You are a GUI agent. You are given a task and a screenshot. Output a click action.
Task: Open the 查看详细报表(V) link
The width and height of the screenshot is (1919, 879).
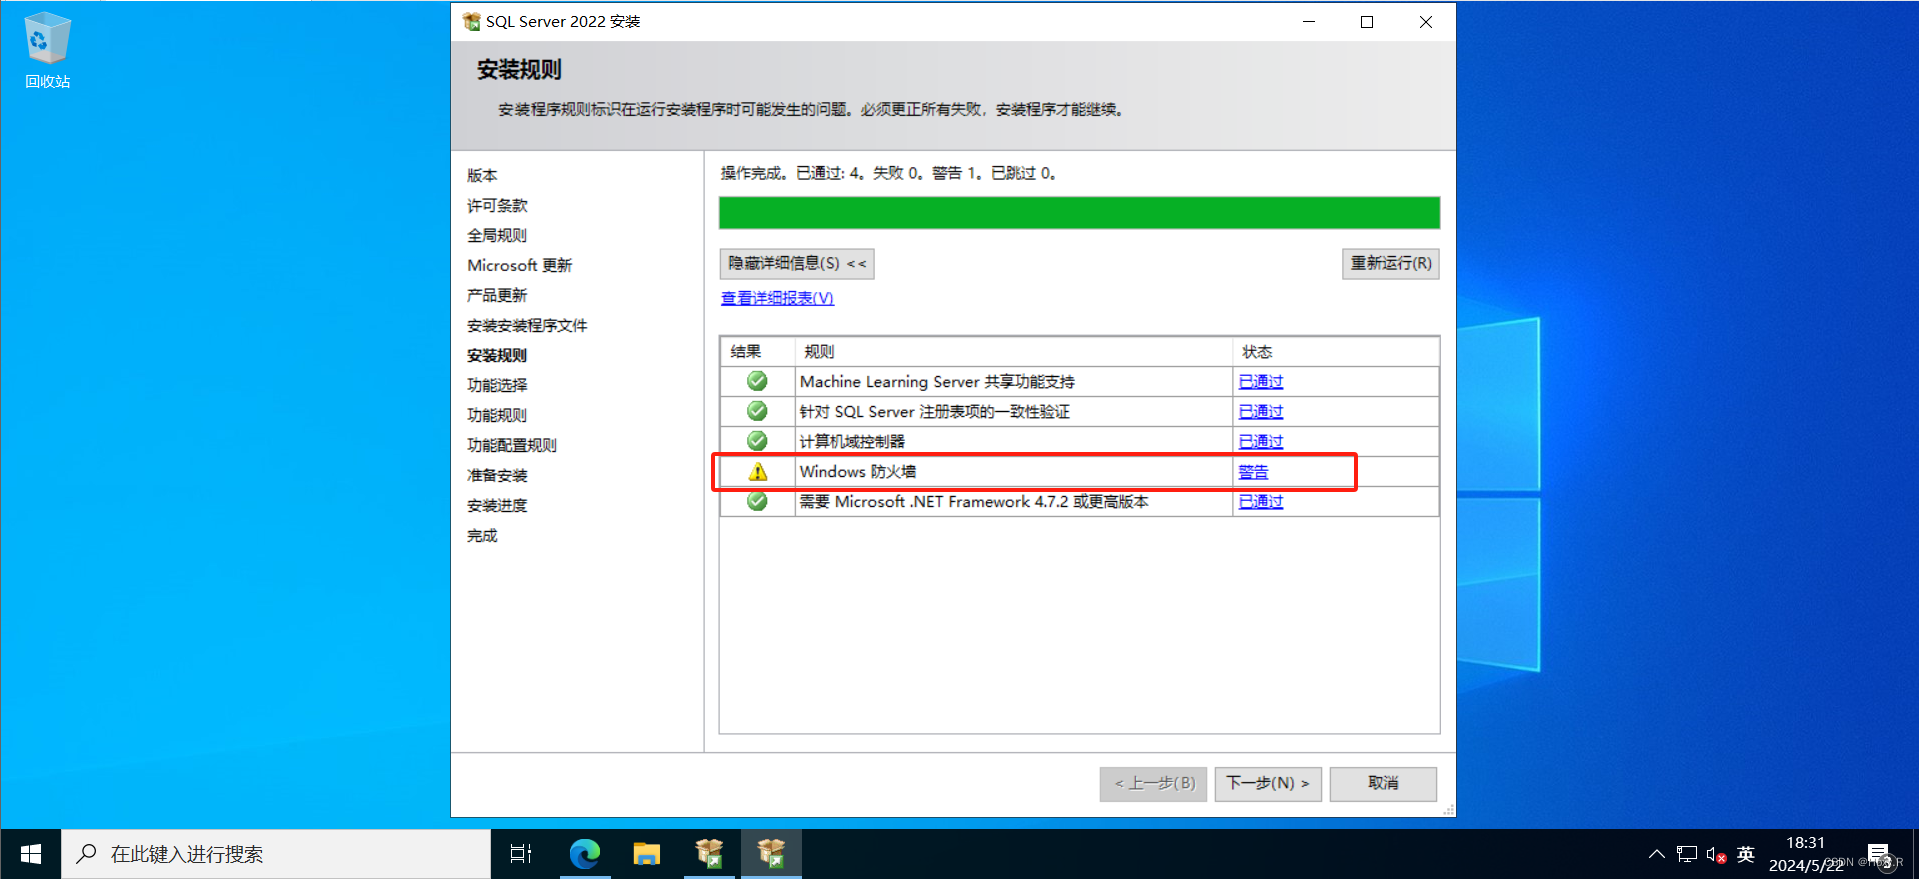point(777,298)
